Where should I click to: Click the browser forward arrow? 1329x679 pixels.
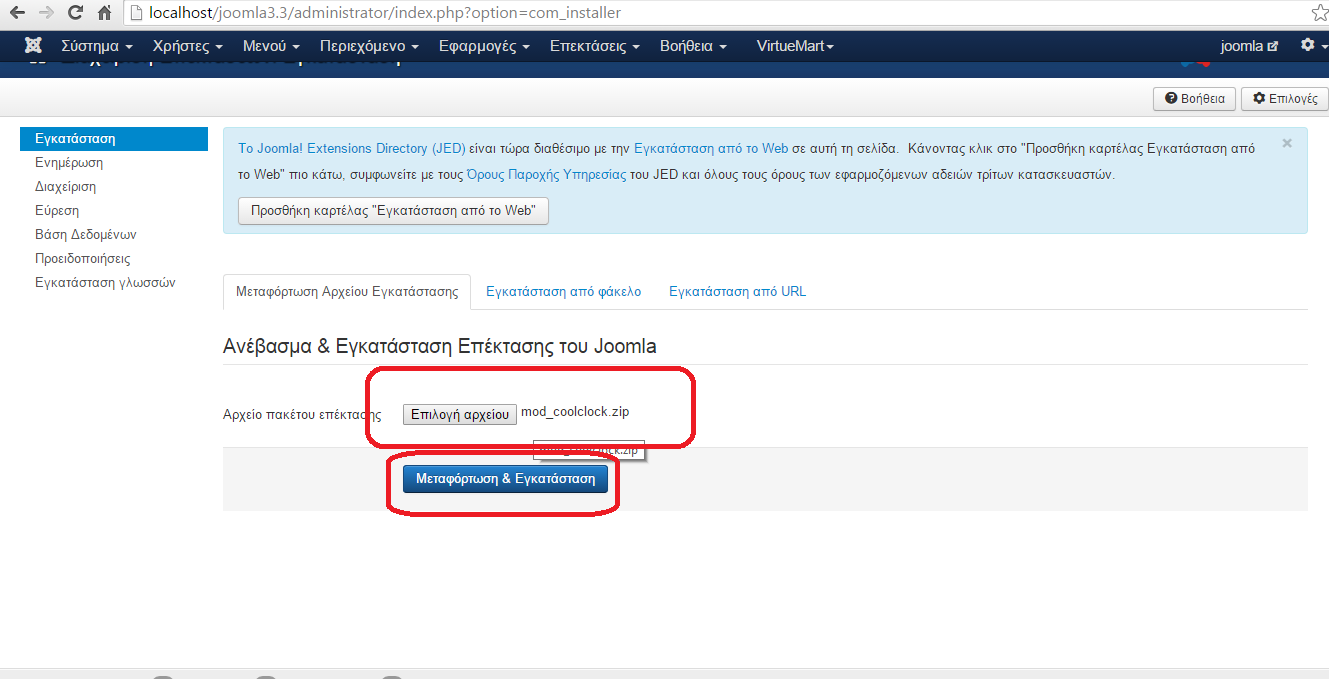click(x=46, y=14)
